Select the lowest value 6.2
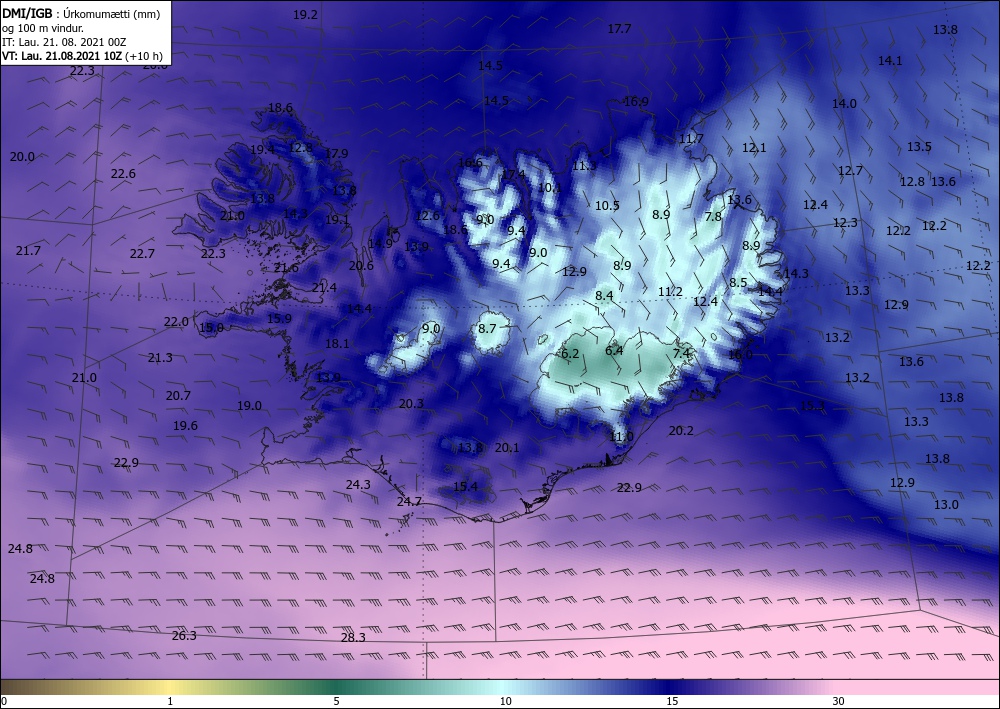 [570, 353]
